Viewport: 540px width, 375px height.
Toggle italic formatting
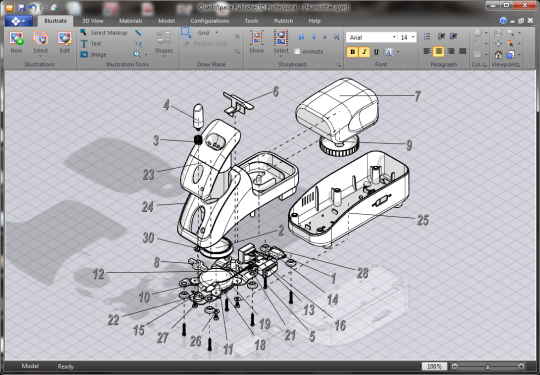(364, 52)
